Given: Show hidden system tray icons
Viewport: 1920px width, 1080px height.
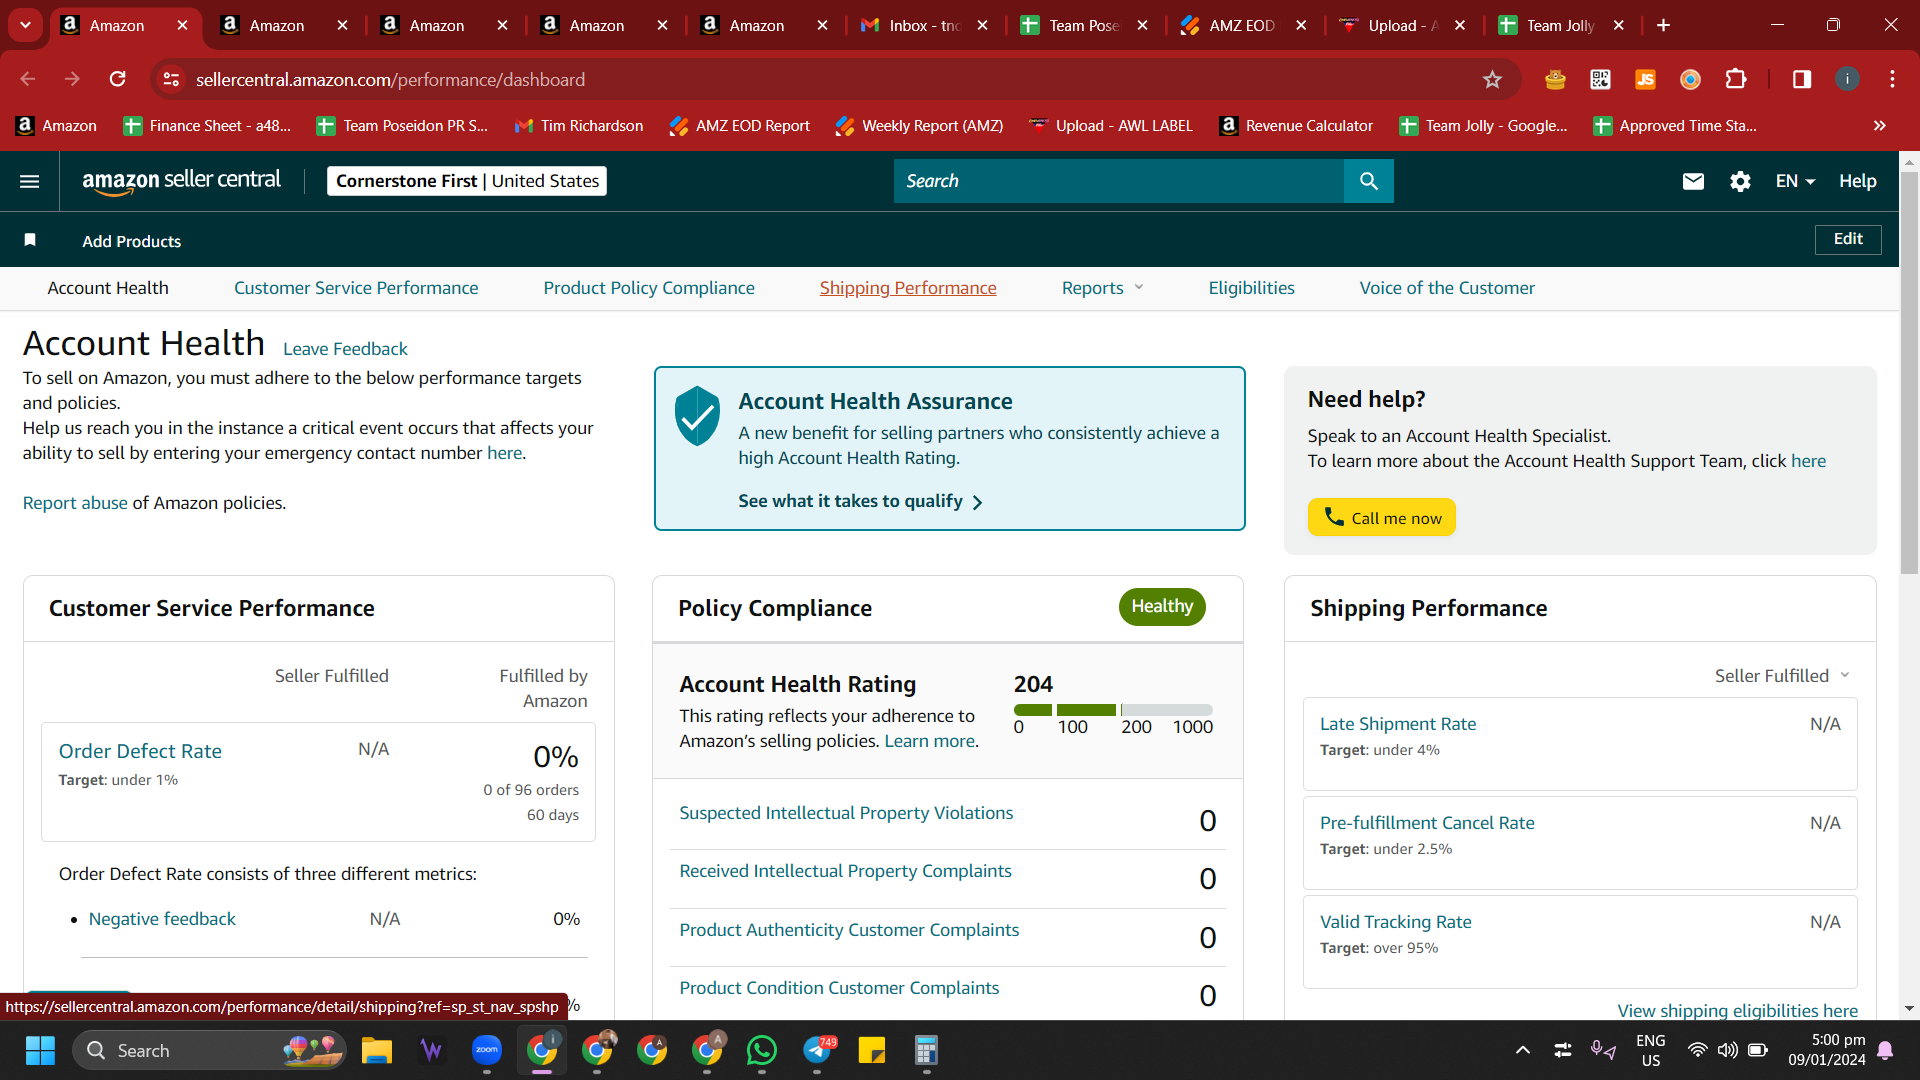Looking at the screenshot, I should [x=1523, y=1050].
